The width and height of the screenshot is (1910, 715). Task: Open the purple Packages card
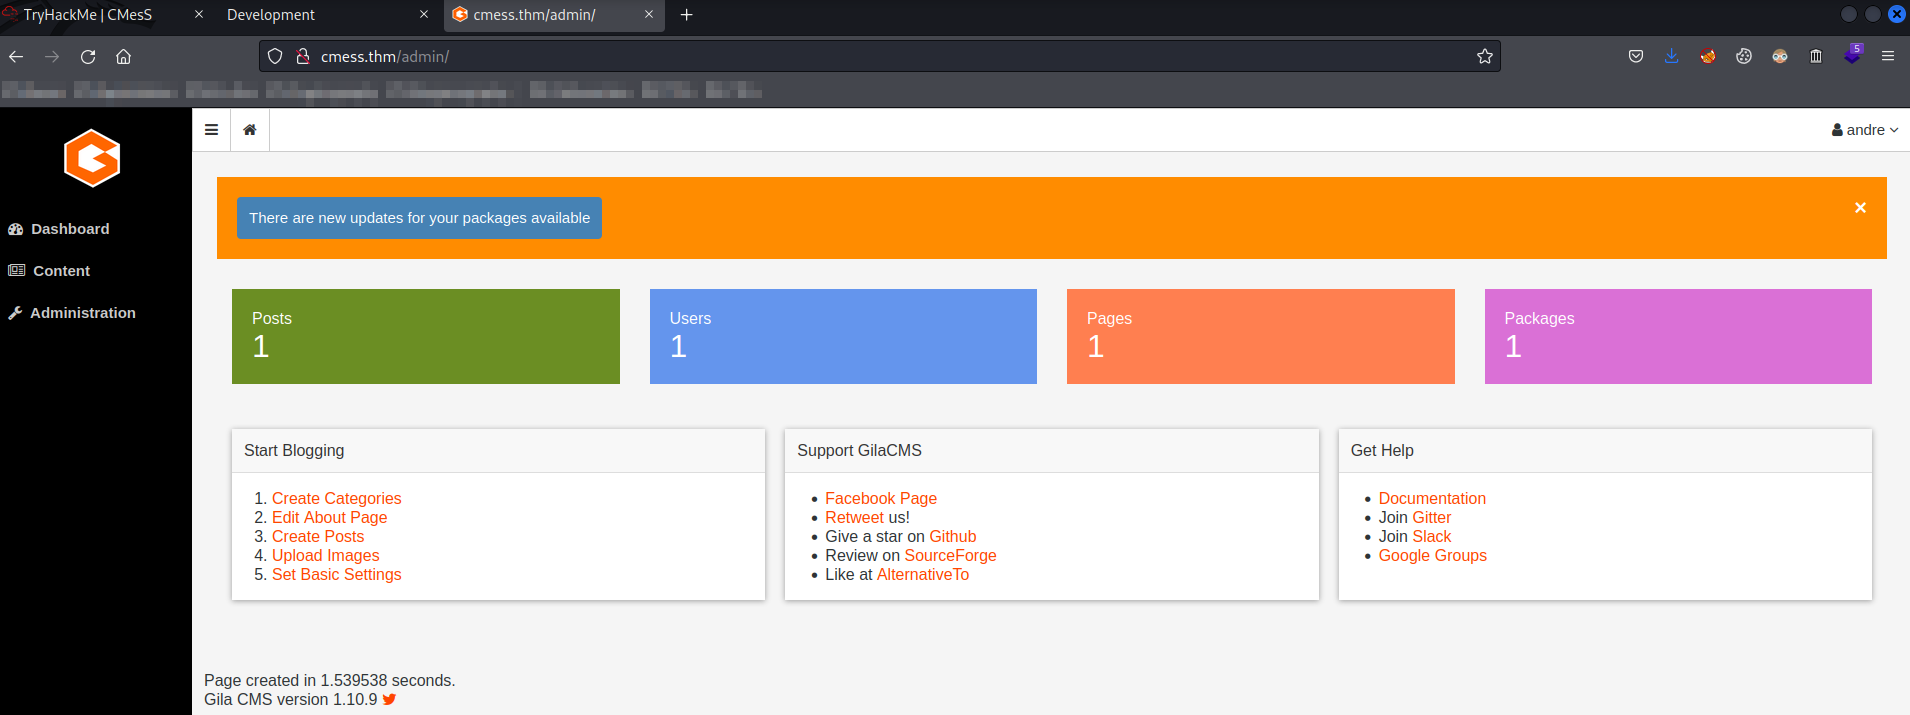(1678, 336)
